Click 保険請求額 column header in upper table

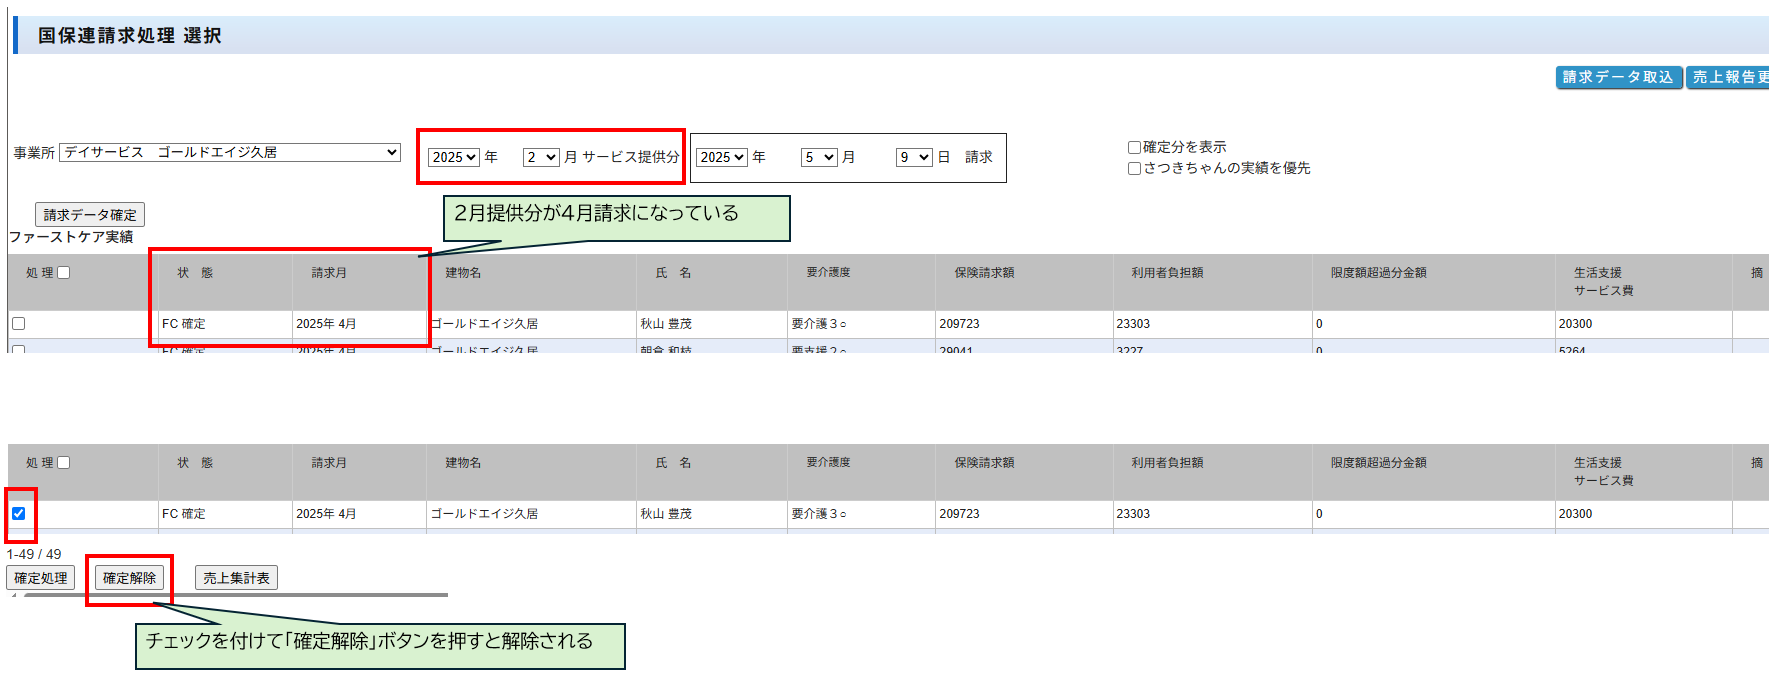(x=984, y=273)
